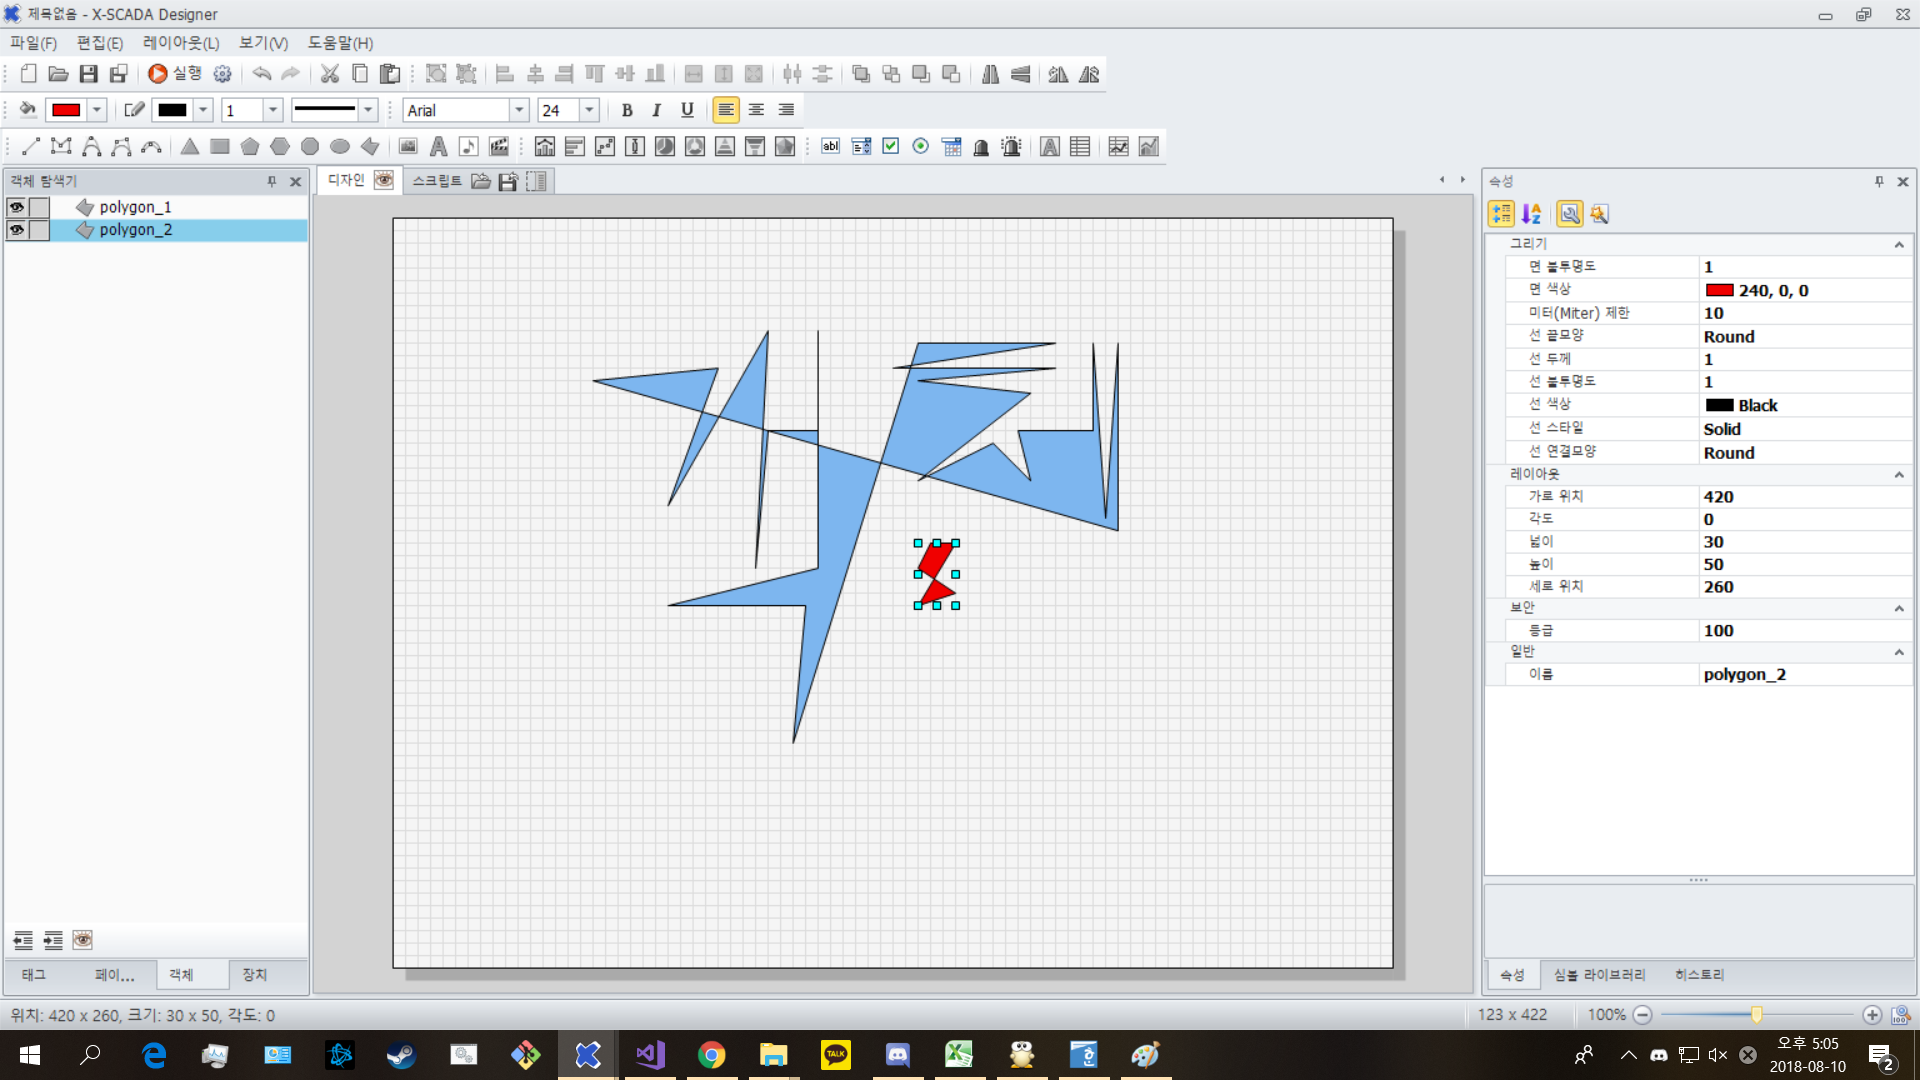Select the triangle shape tool
1920x1080 pixels.
pyautogui.click(x=189, y=147)
